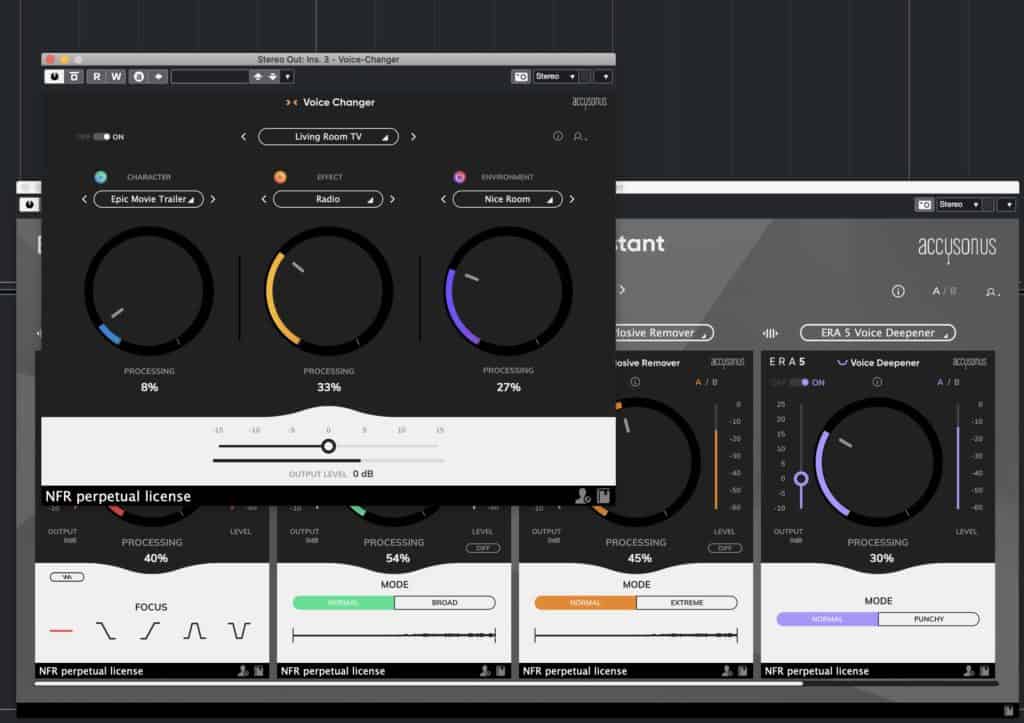Open the Stereo routing dropdown in Voice Changer window
Image resolution: width=1024 pixels, height=723 pixels.
pyautogui.click(x=555, y=76)
